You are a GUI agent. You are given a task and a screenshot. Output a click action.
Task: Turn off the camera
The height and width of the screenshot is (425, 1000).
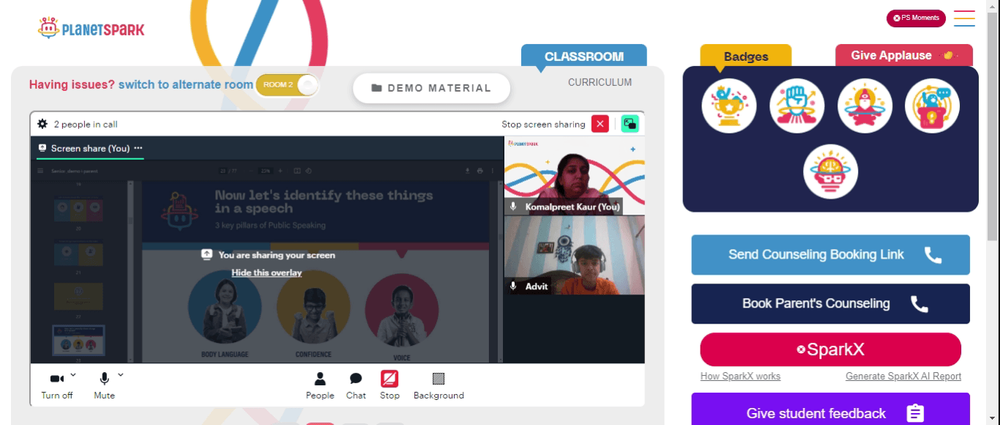[x=57, y=385]
